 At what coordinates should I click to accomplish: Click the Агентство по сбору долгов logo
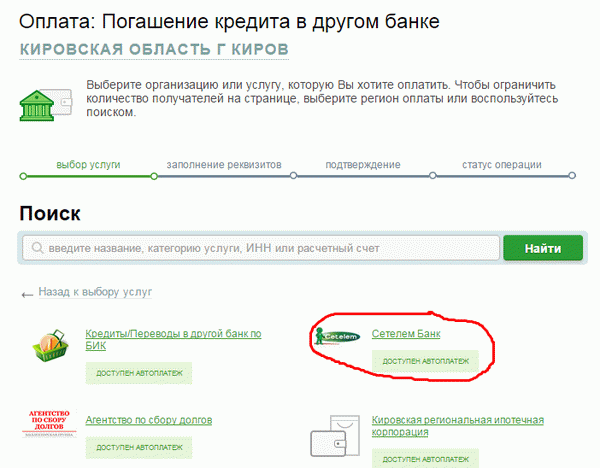(50, 425)
